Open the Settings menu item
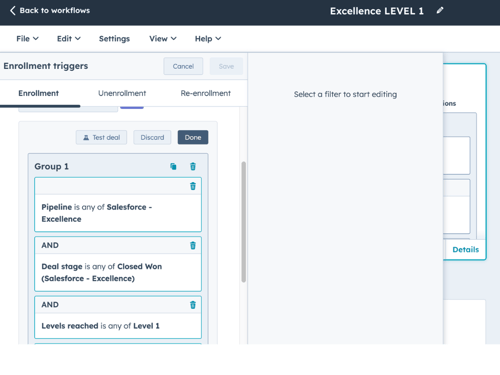500x375 pixels. pos(114,39)
